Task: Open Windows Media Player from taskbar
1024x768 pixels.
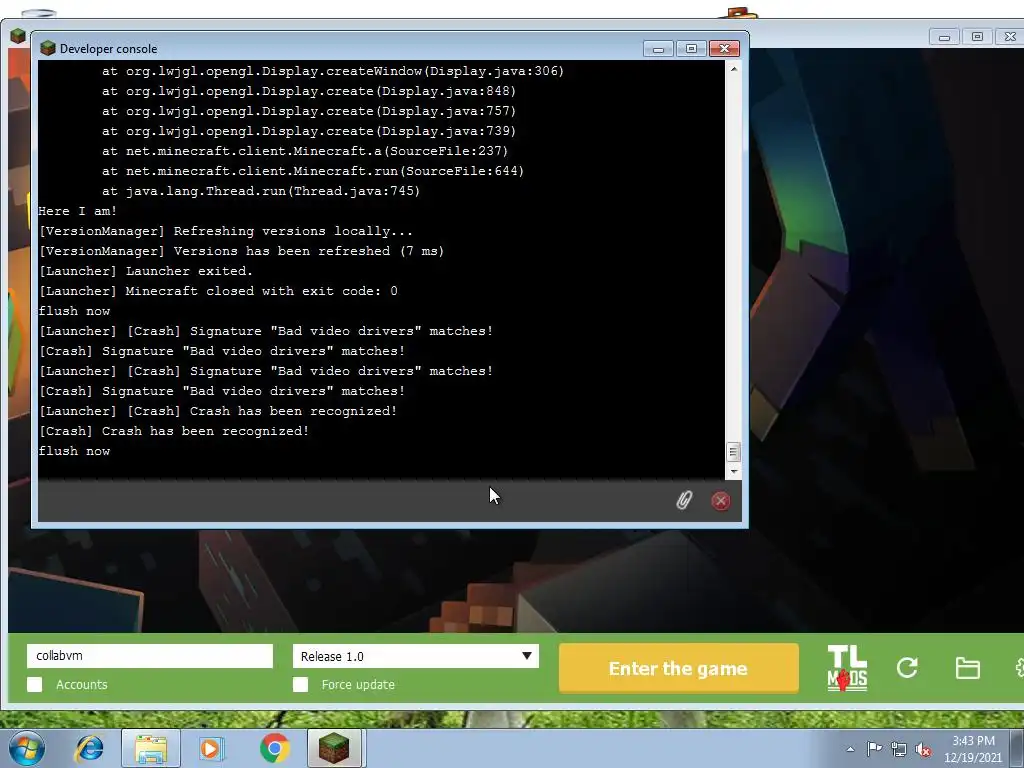Action: 211,748
